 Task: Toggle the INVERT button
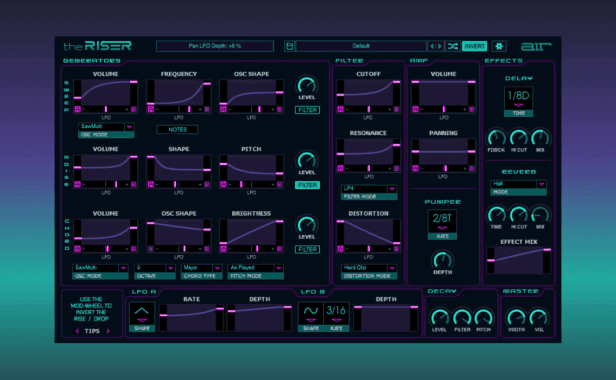point(474,46)
